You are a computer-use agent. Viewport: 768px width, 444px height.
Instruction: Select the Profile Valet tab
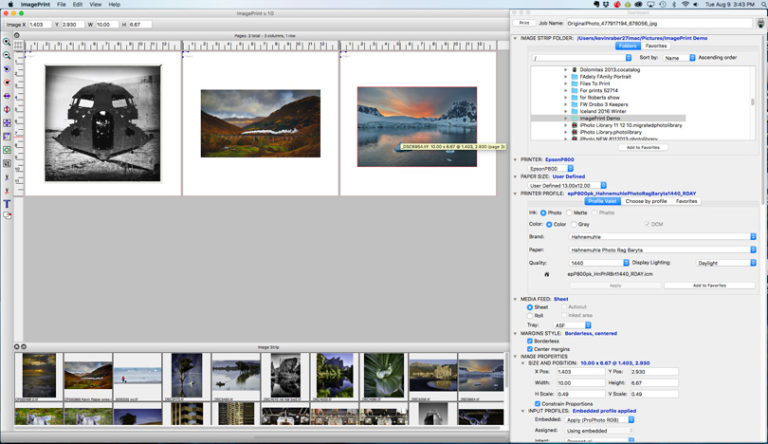(x=602, y=201)
